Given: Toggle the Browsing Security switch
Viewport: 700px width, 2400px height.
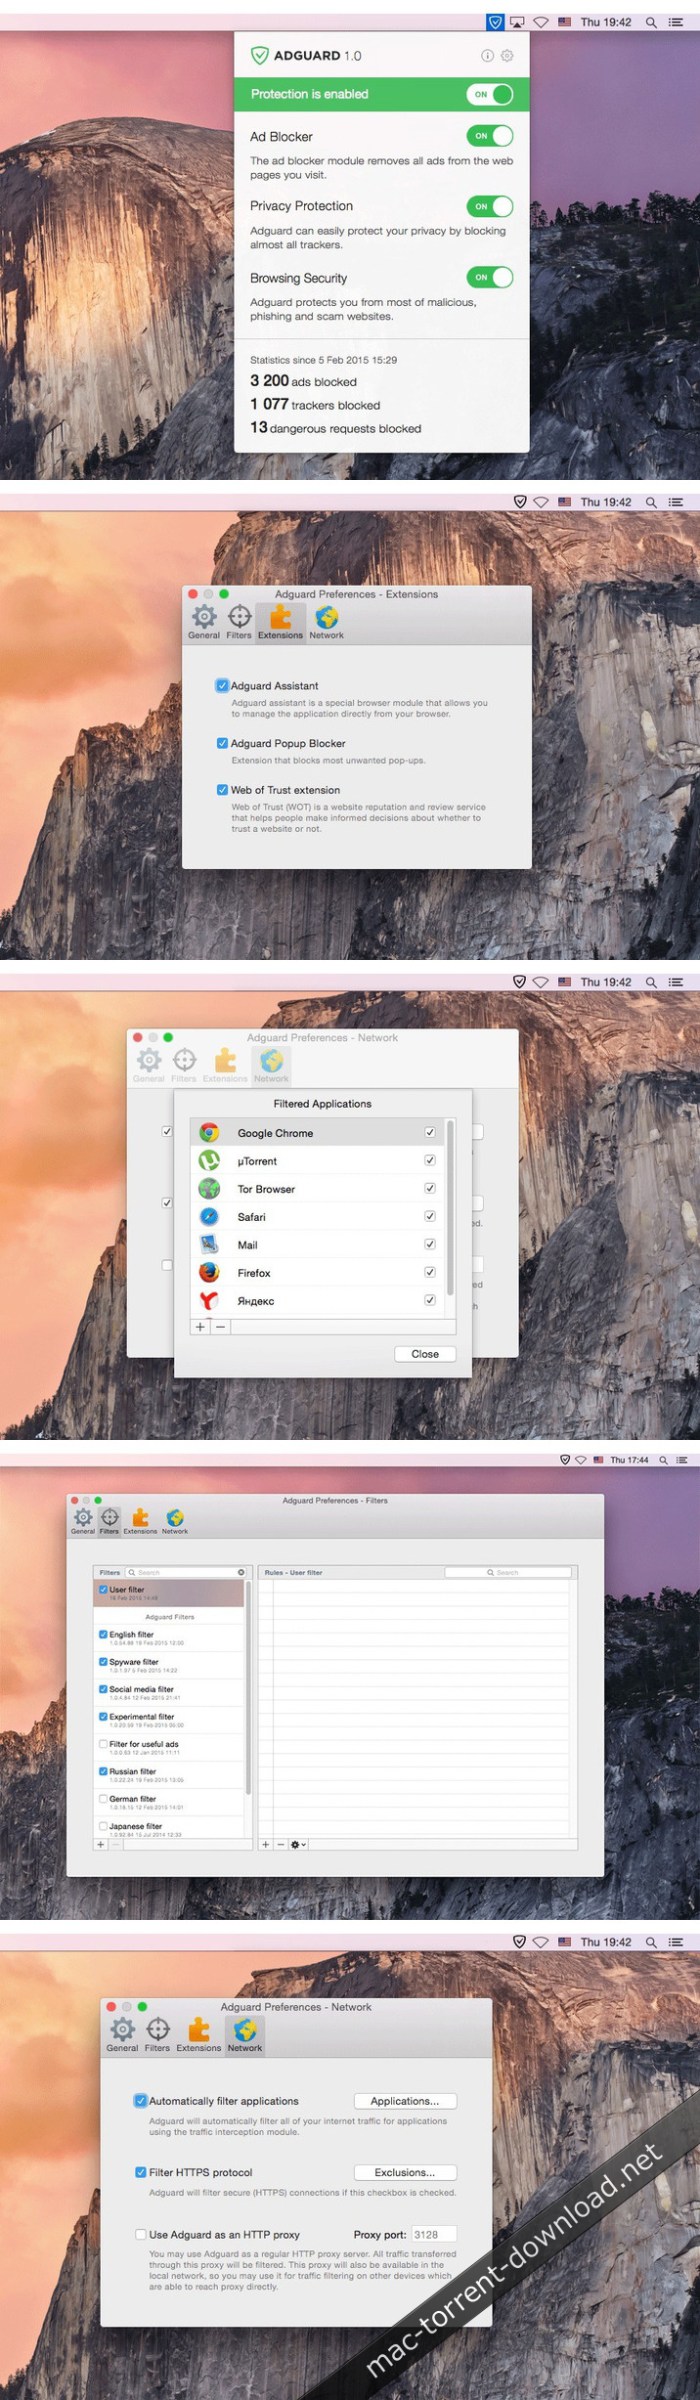Looking at the screenshot, I should [x=489, y=277].
